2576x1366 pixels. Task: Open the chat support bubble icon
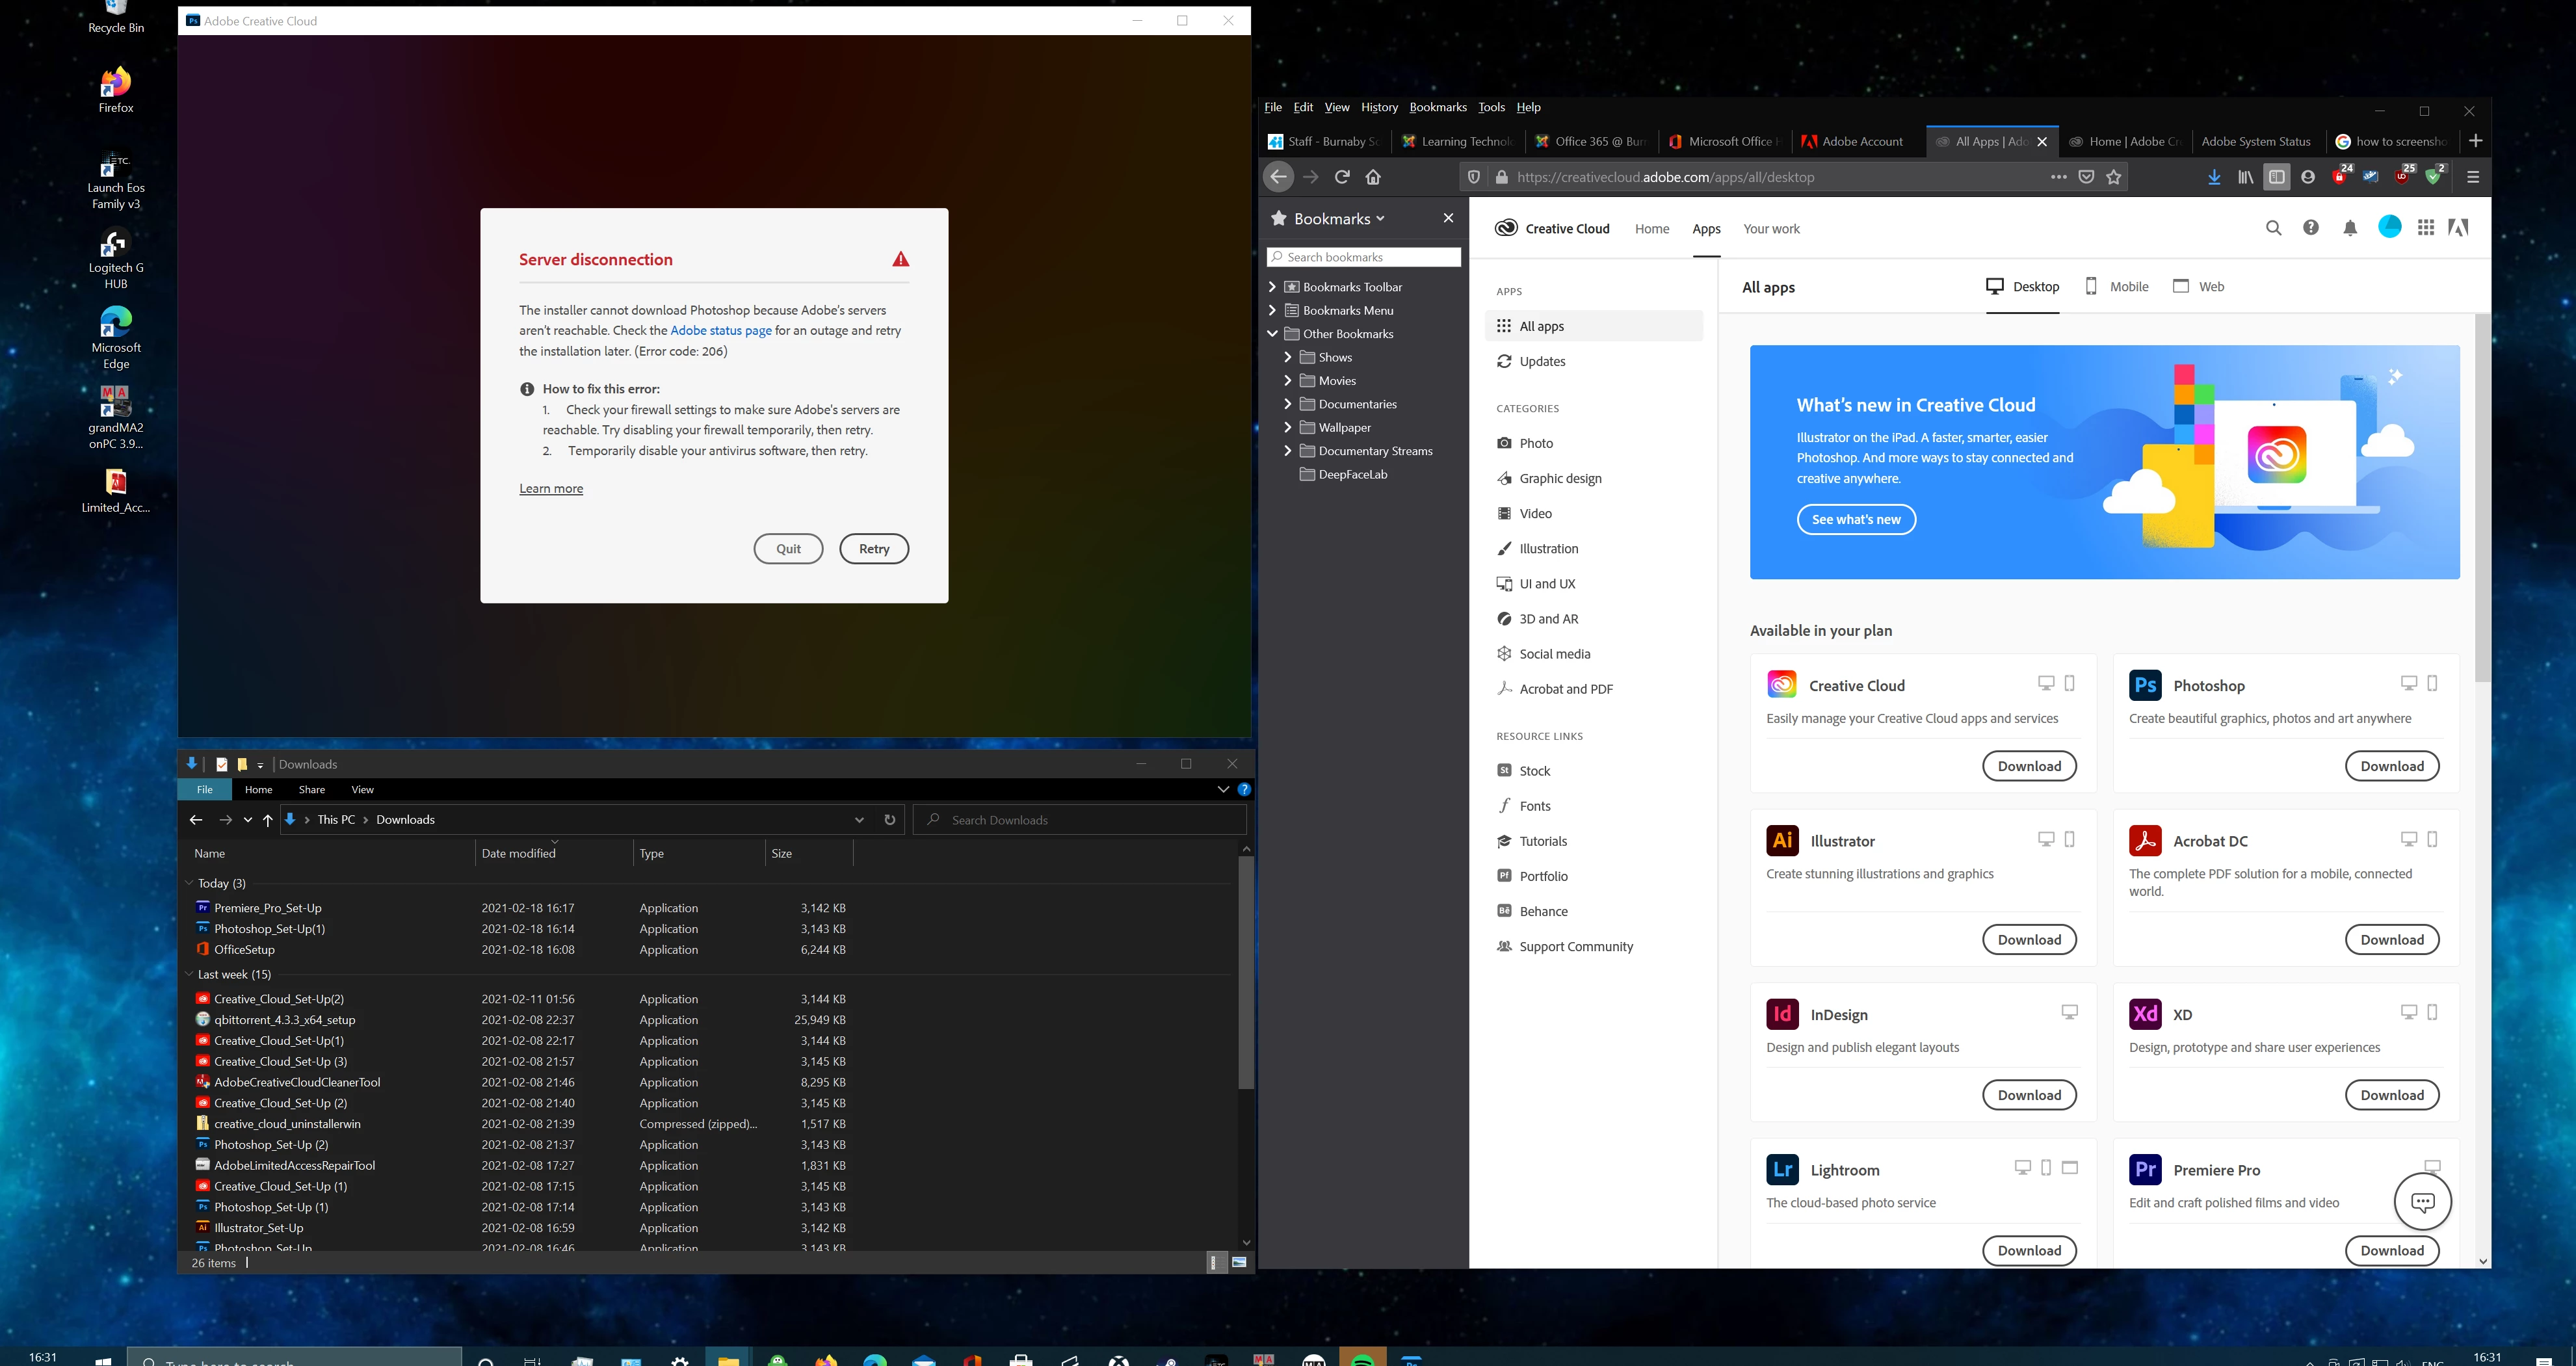2422,1201
